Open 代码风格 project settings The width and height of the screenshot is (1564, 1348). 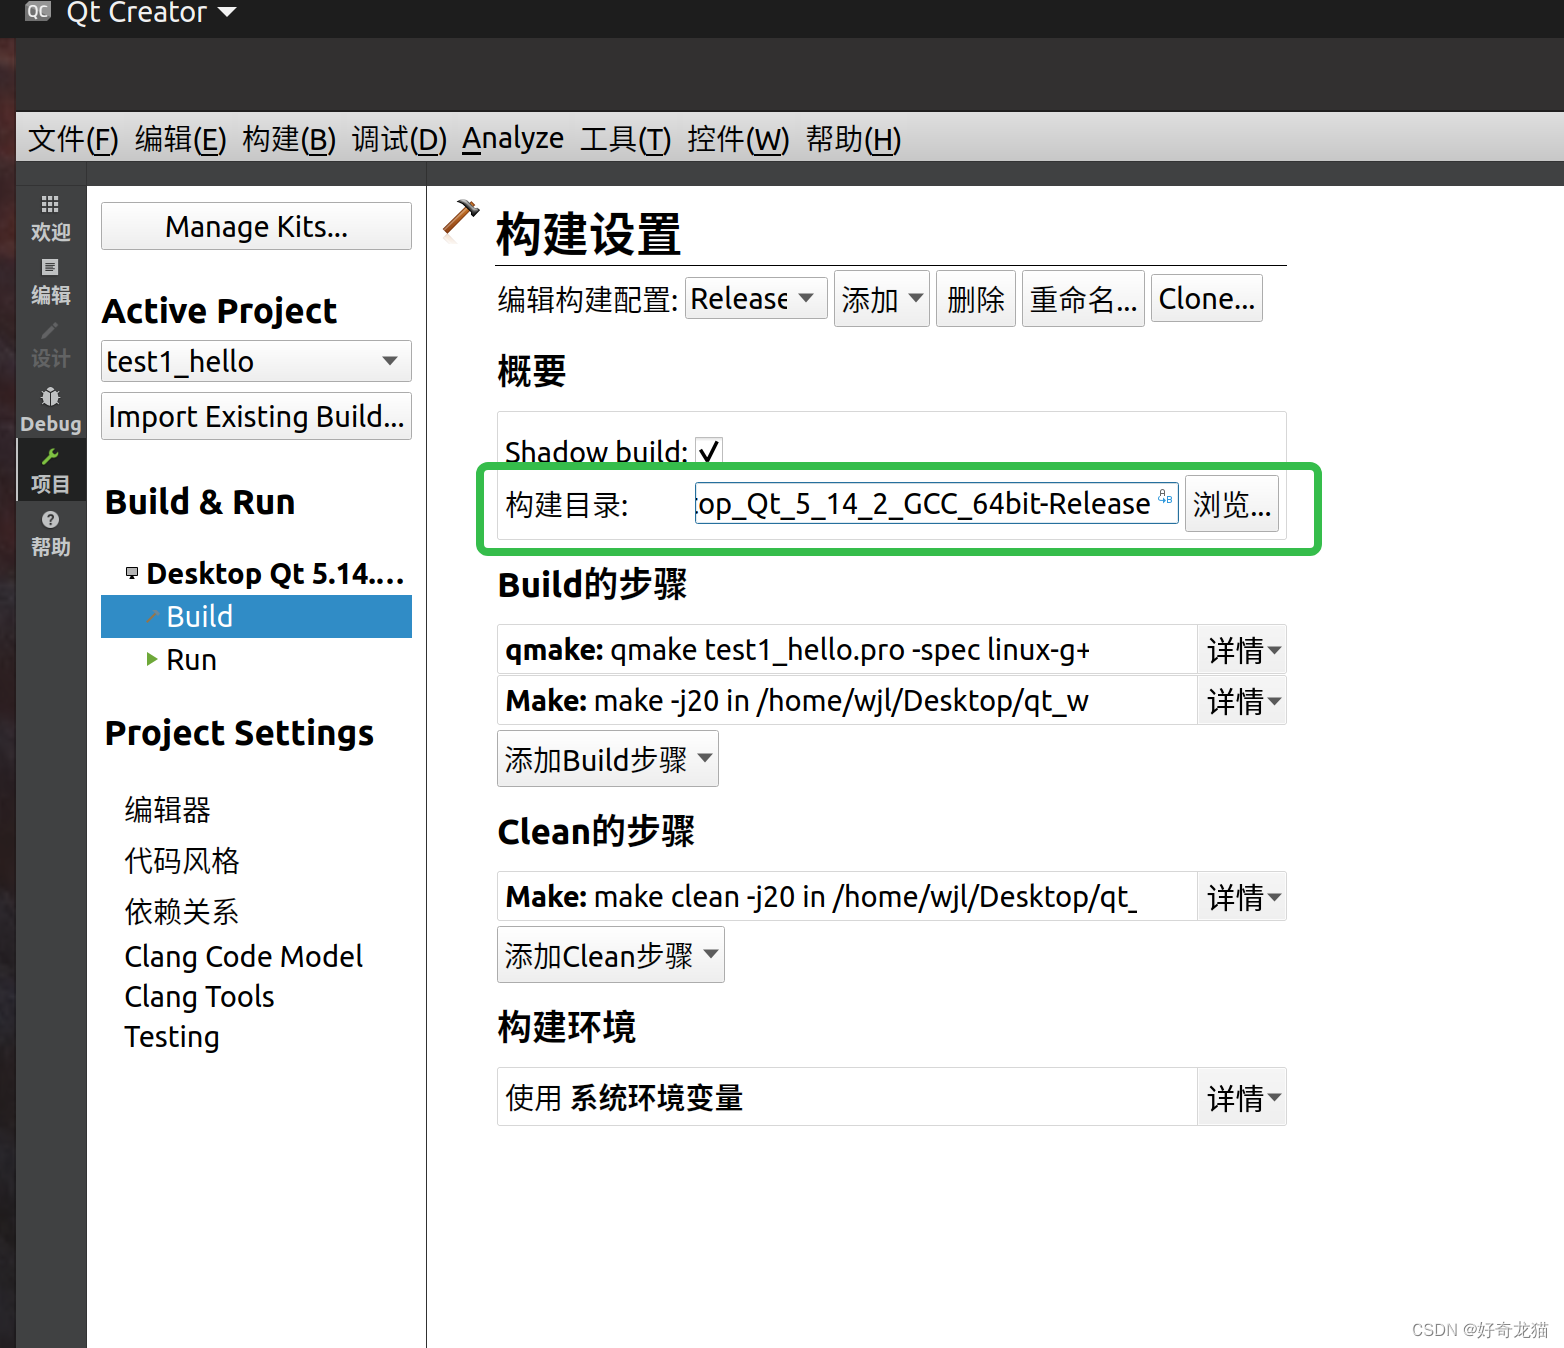click(182, 860)
